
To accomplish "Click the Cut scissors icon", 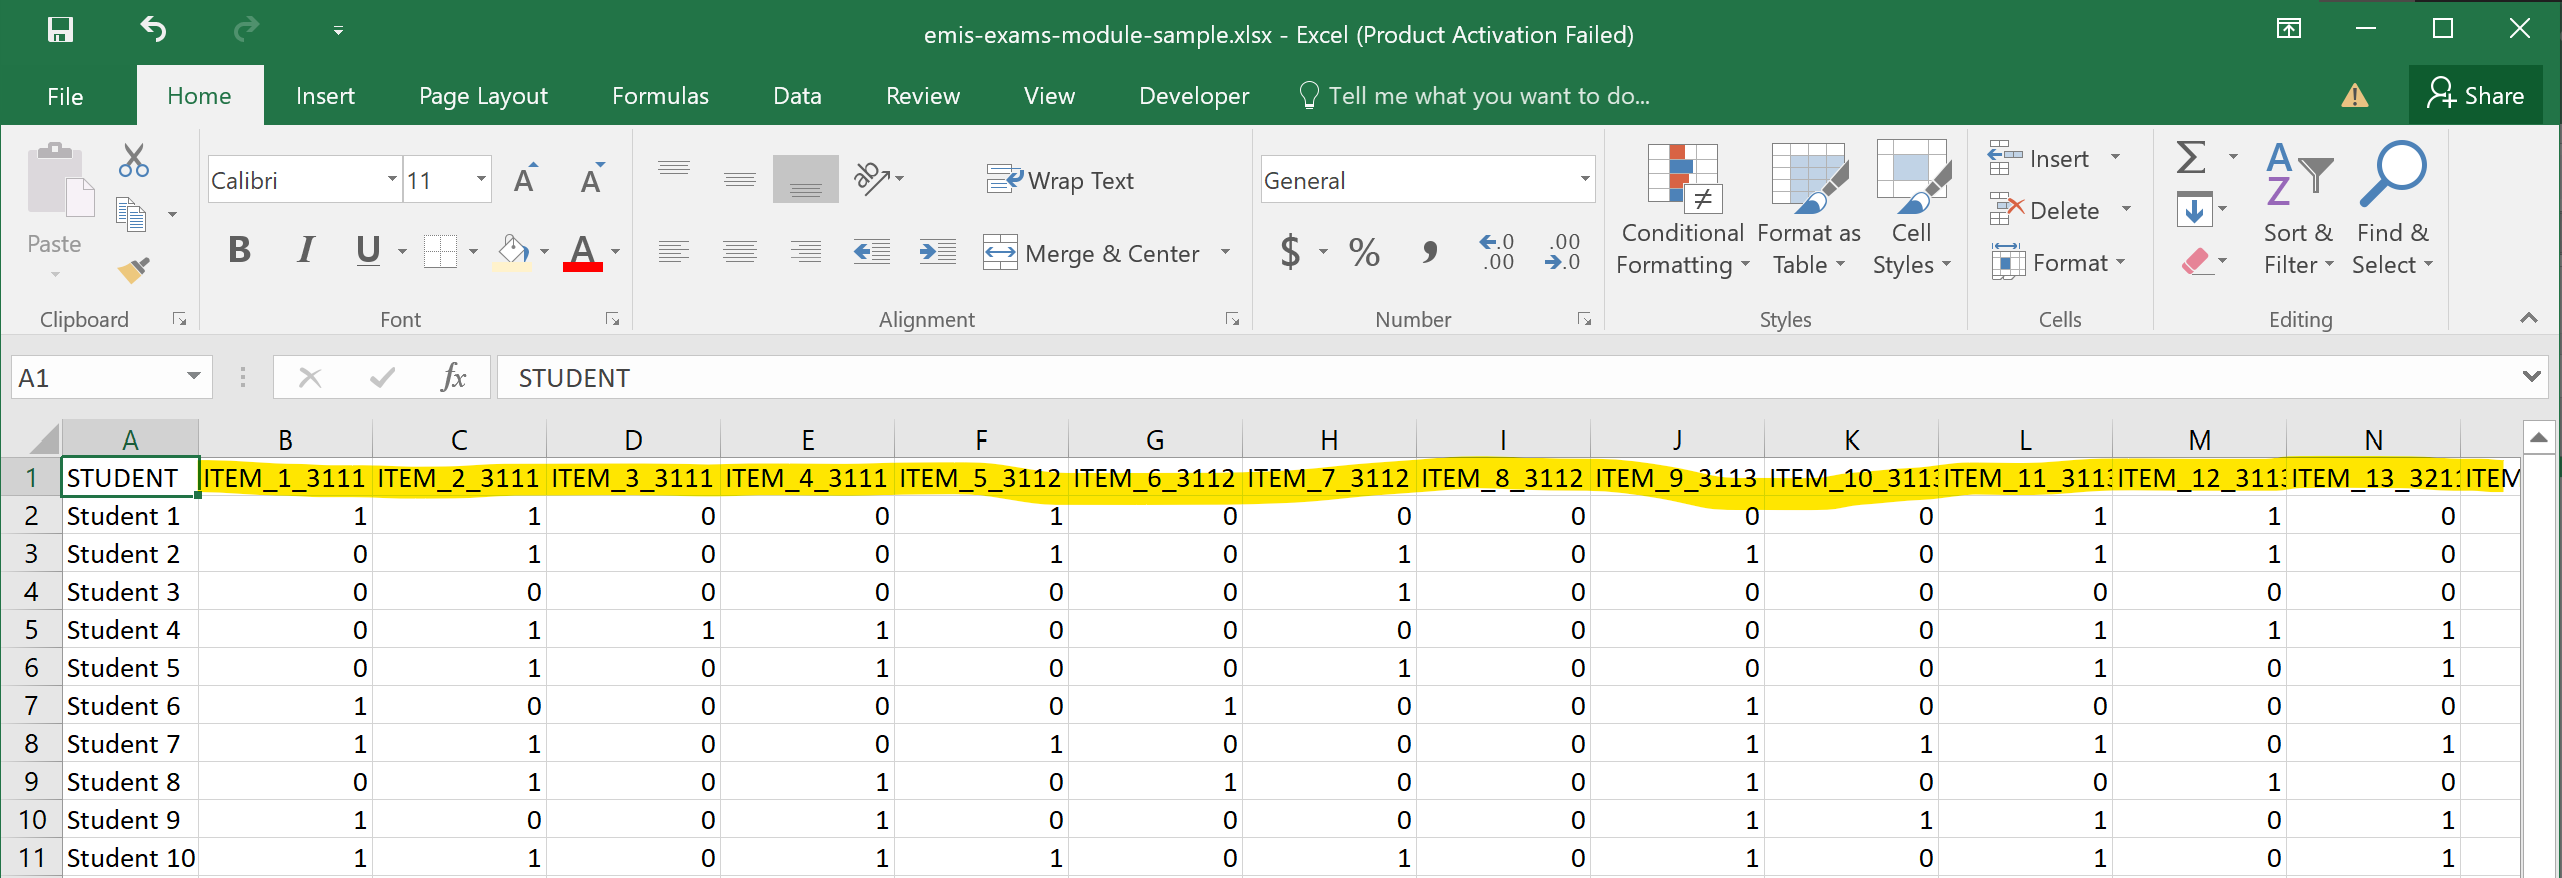I will coord(133,160).
